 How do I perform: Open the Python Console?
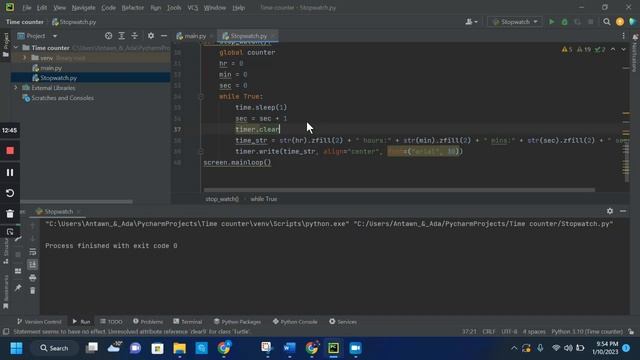(295, 322)
